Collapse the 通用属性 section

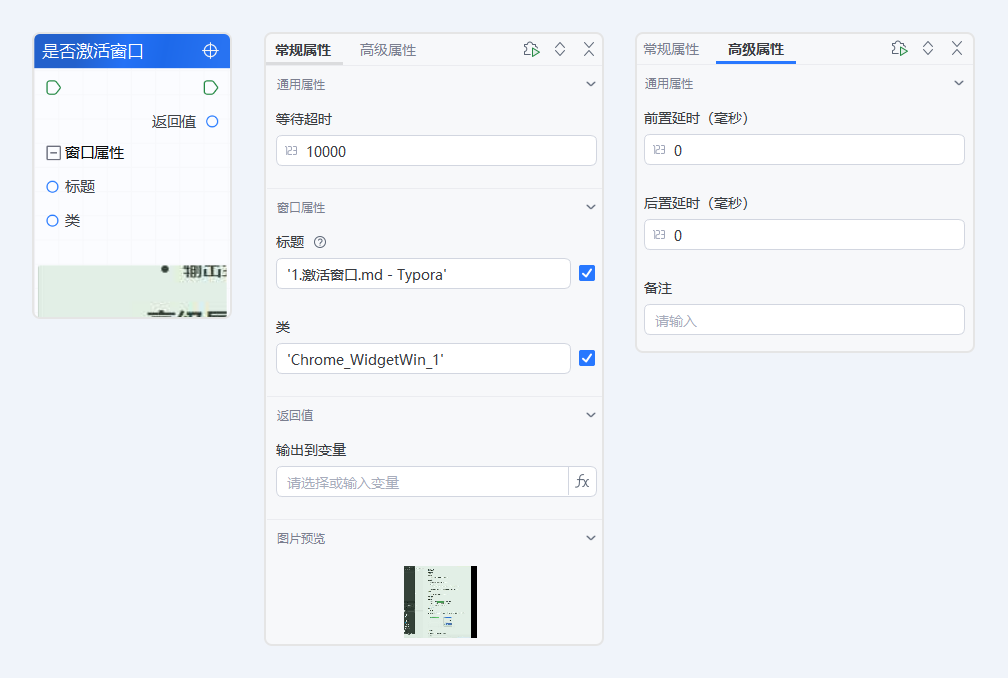(x=590, y=84)
